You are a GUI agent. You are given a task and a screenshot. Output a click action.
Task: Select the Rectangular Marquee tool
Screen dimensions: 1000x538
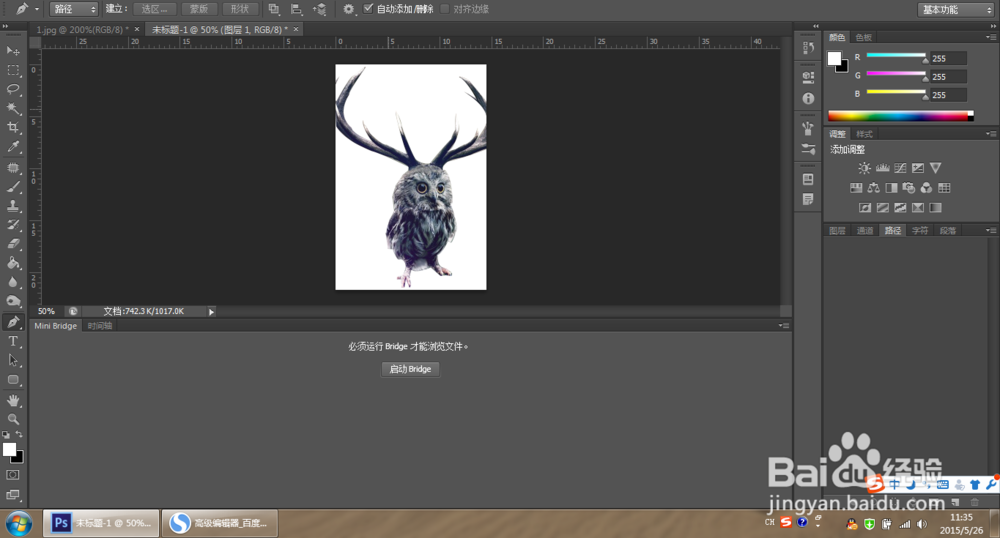click(x=13, y=70)
